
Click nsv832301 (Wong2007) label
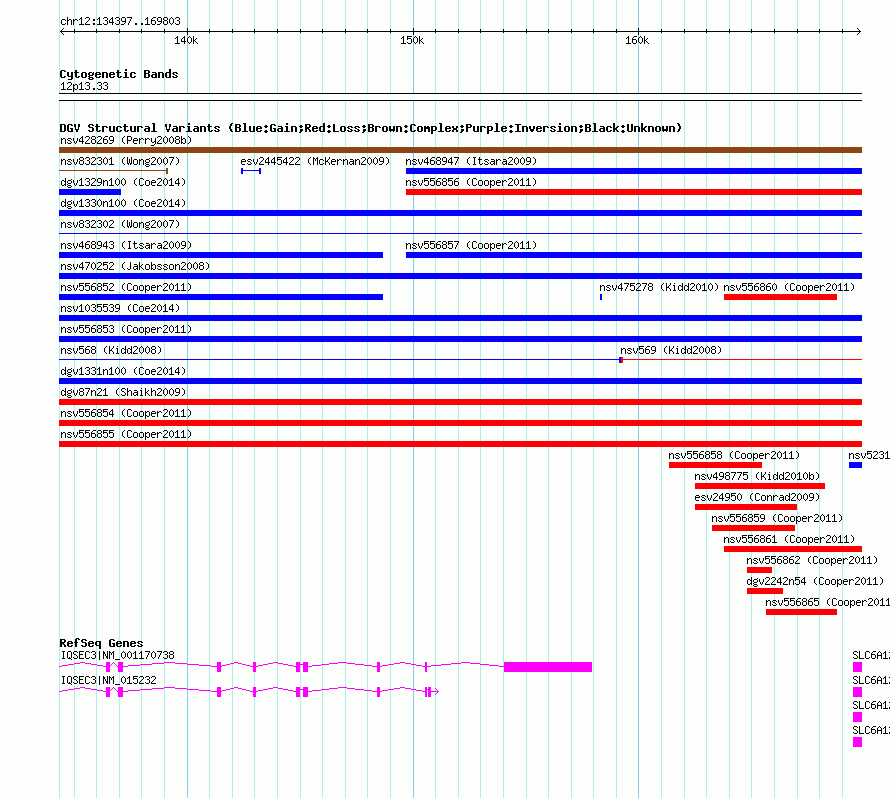pyautogui.click(x=120, y=161)
